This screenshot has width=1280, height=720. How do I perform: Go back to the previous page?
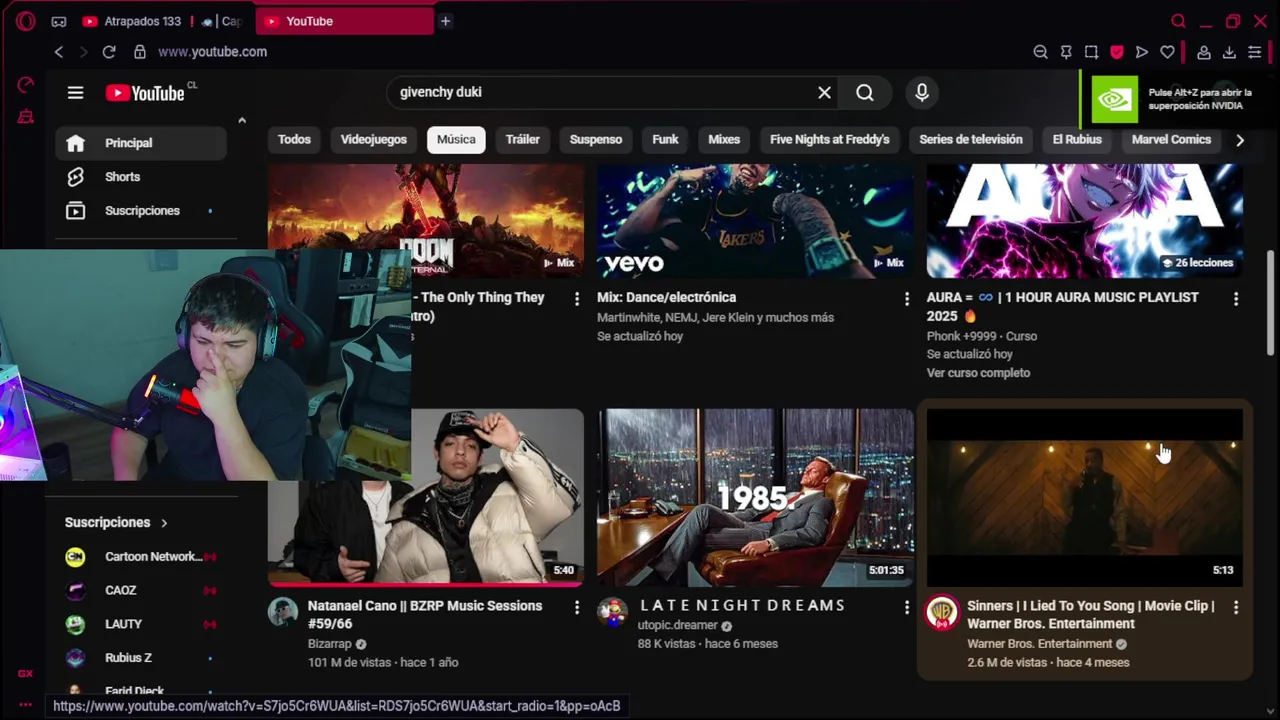click(59, 52)
